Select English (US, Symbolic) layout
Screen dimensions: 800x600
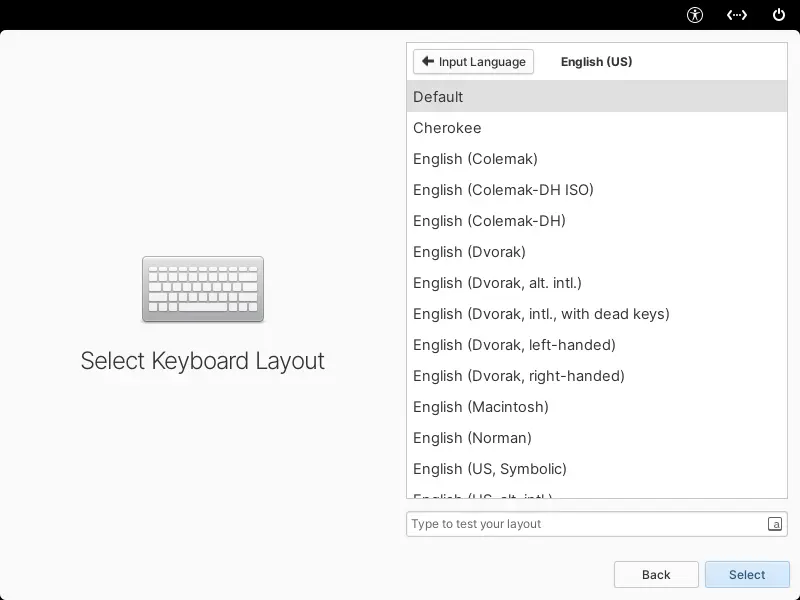(x=596, y=469)
